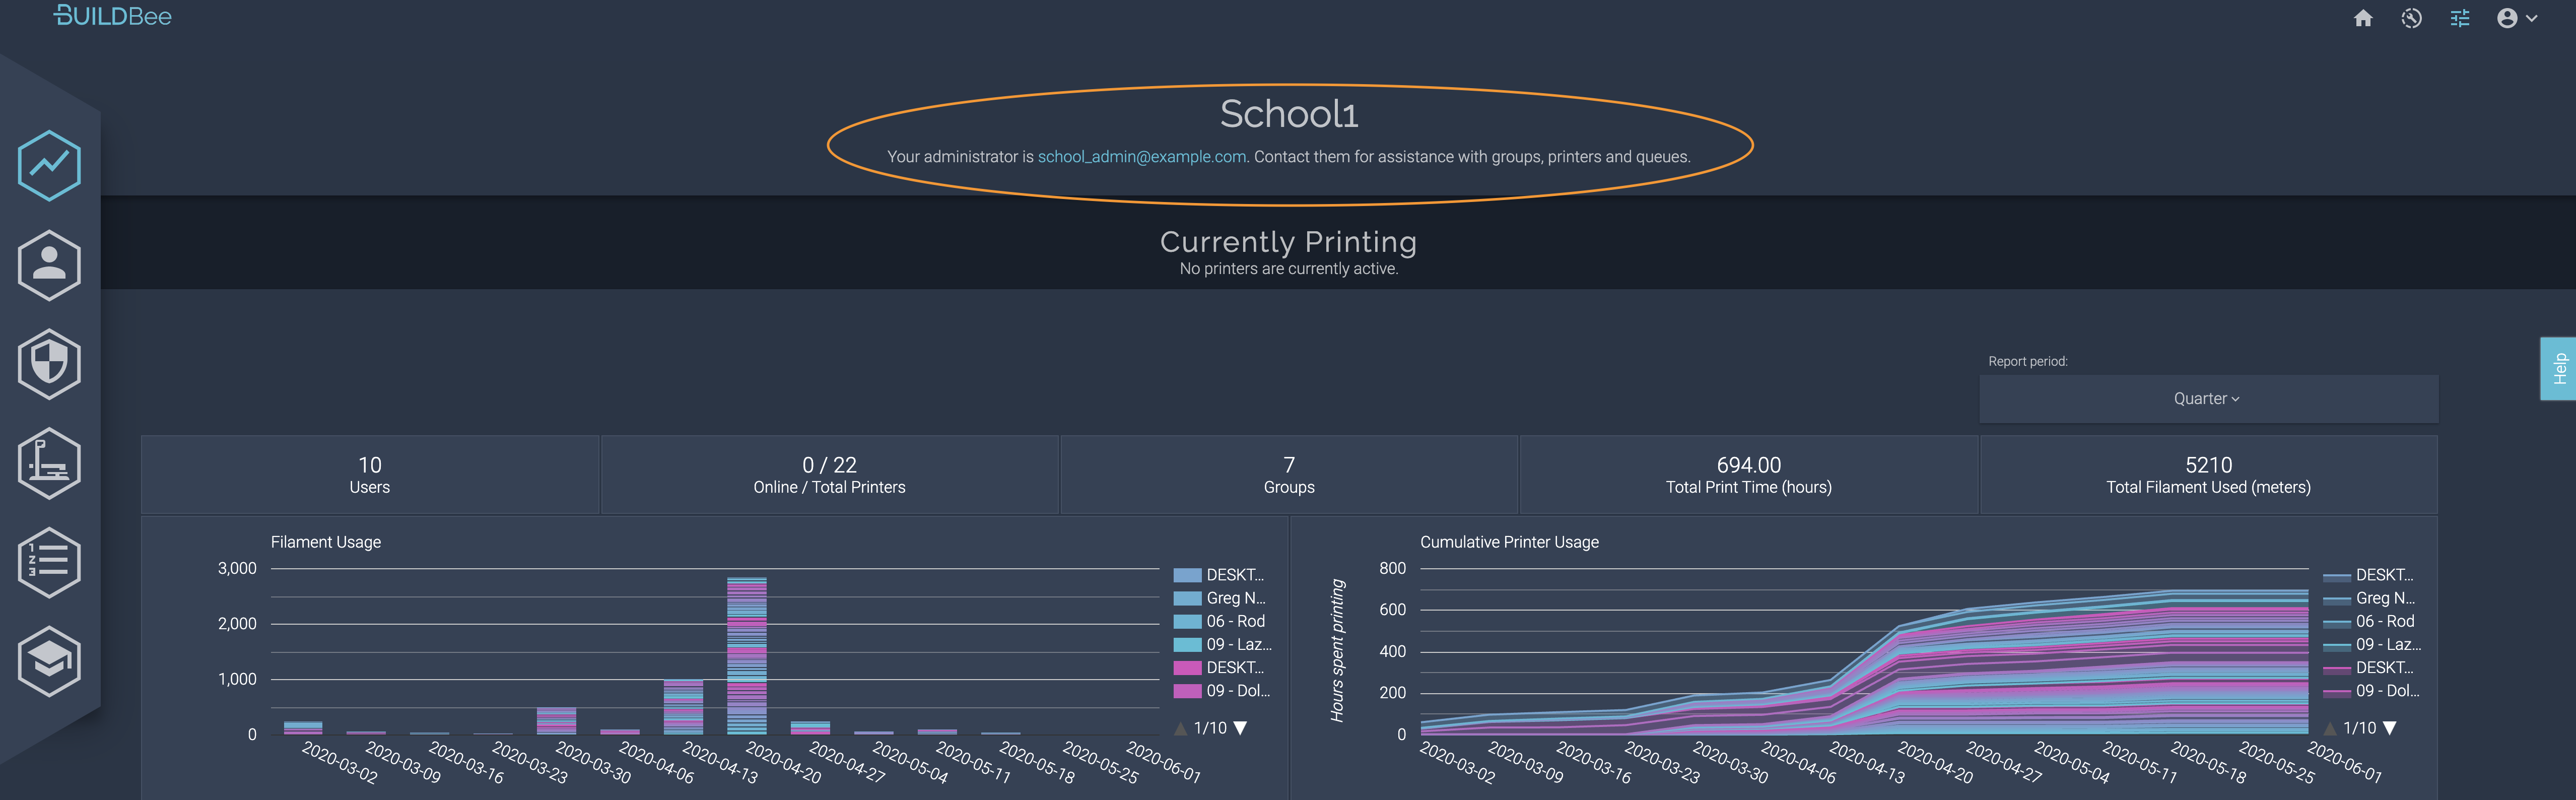The width and height of the screenshot is (2576, 800).
Task: Toggle Greg N... legend in Filament Usage
Action: 1220,598
